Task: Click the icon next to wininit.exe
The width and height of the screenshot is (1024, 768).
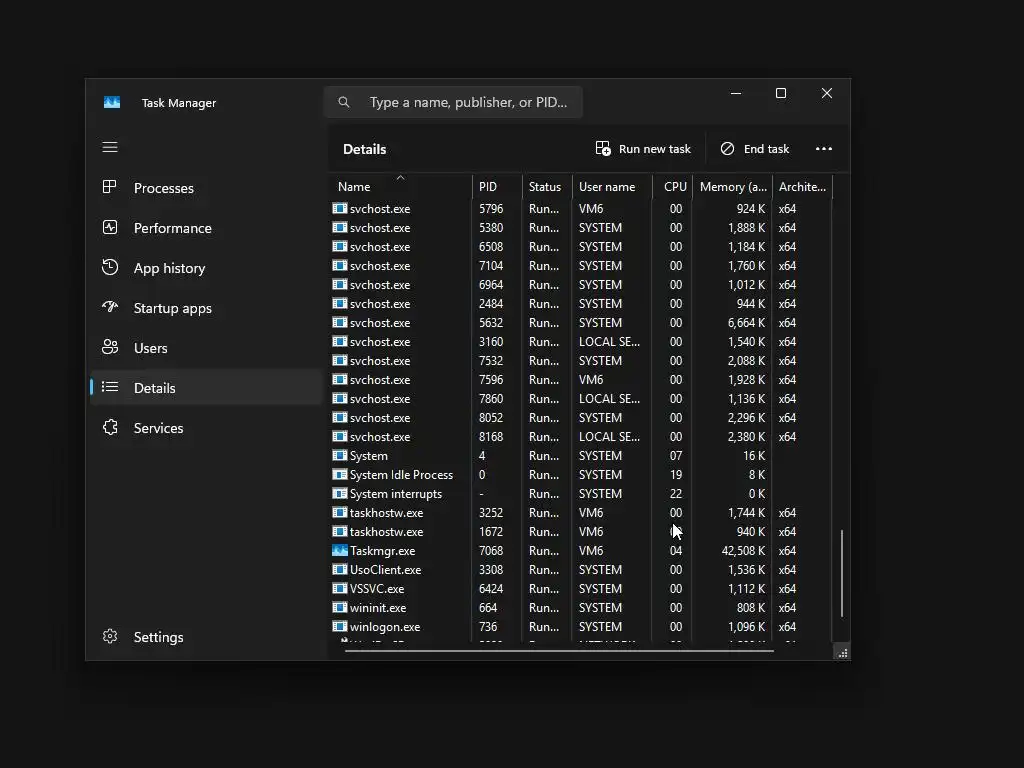Action: [340, 607]
